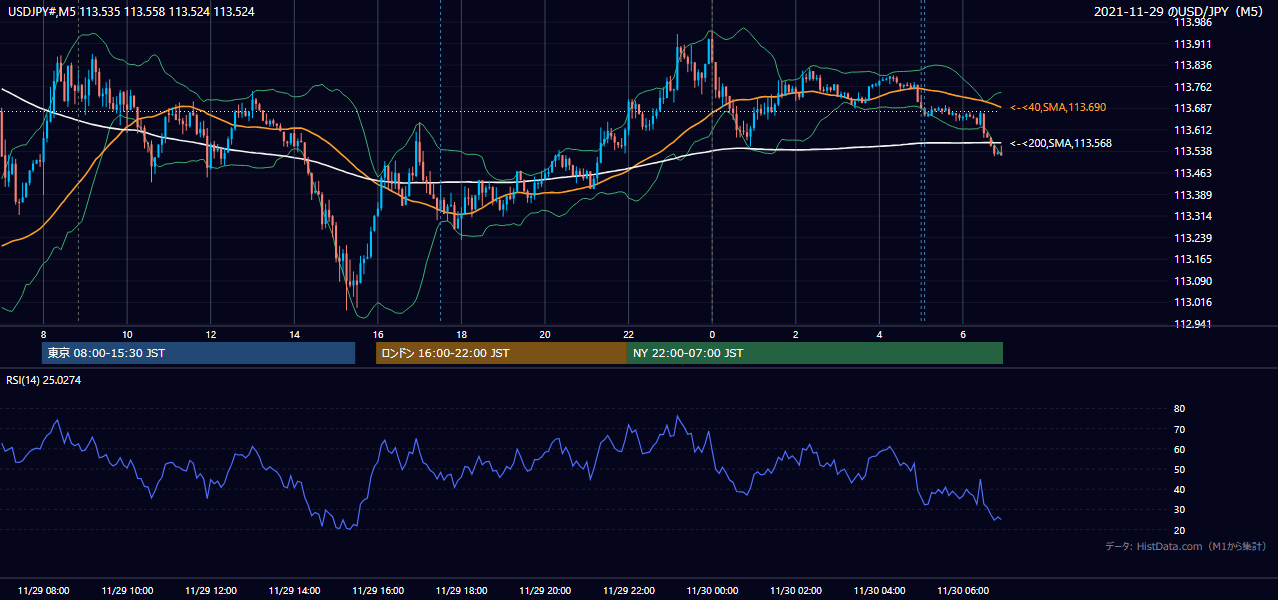Viewport: 1278px width, 600px height.
Task: Select the 40 SMA 113.690 label
Action: pos(1059,107)
